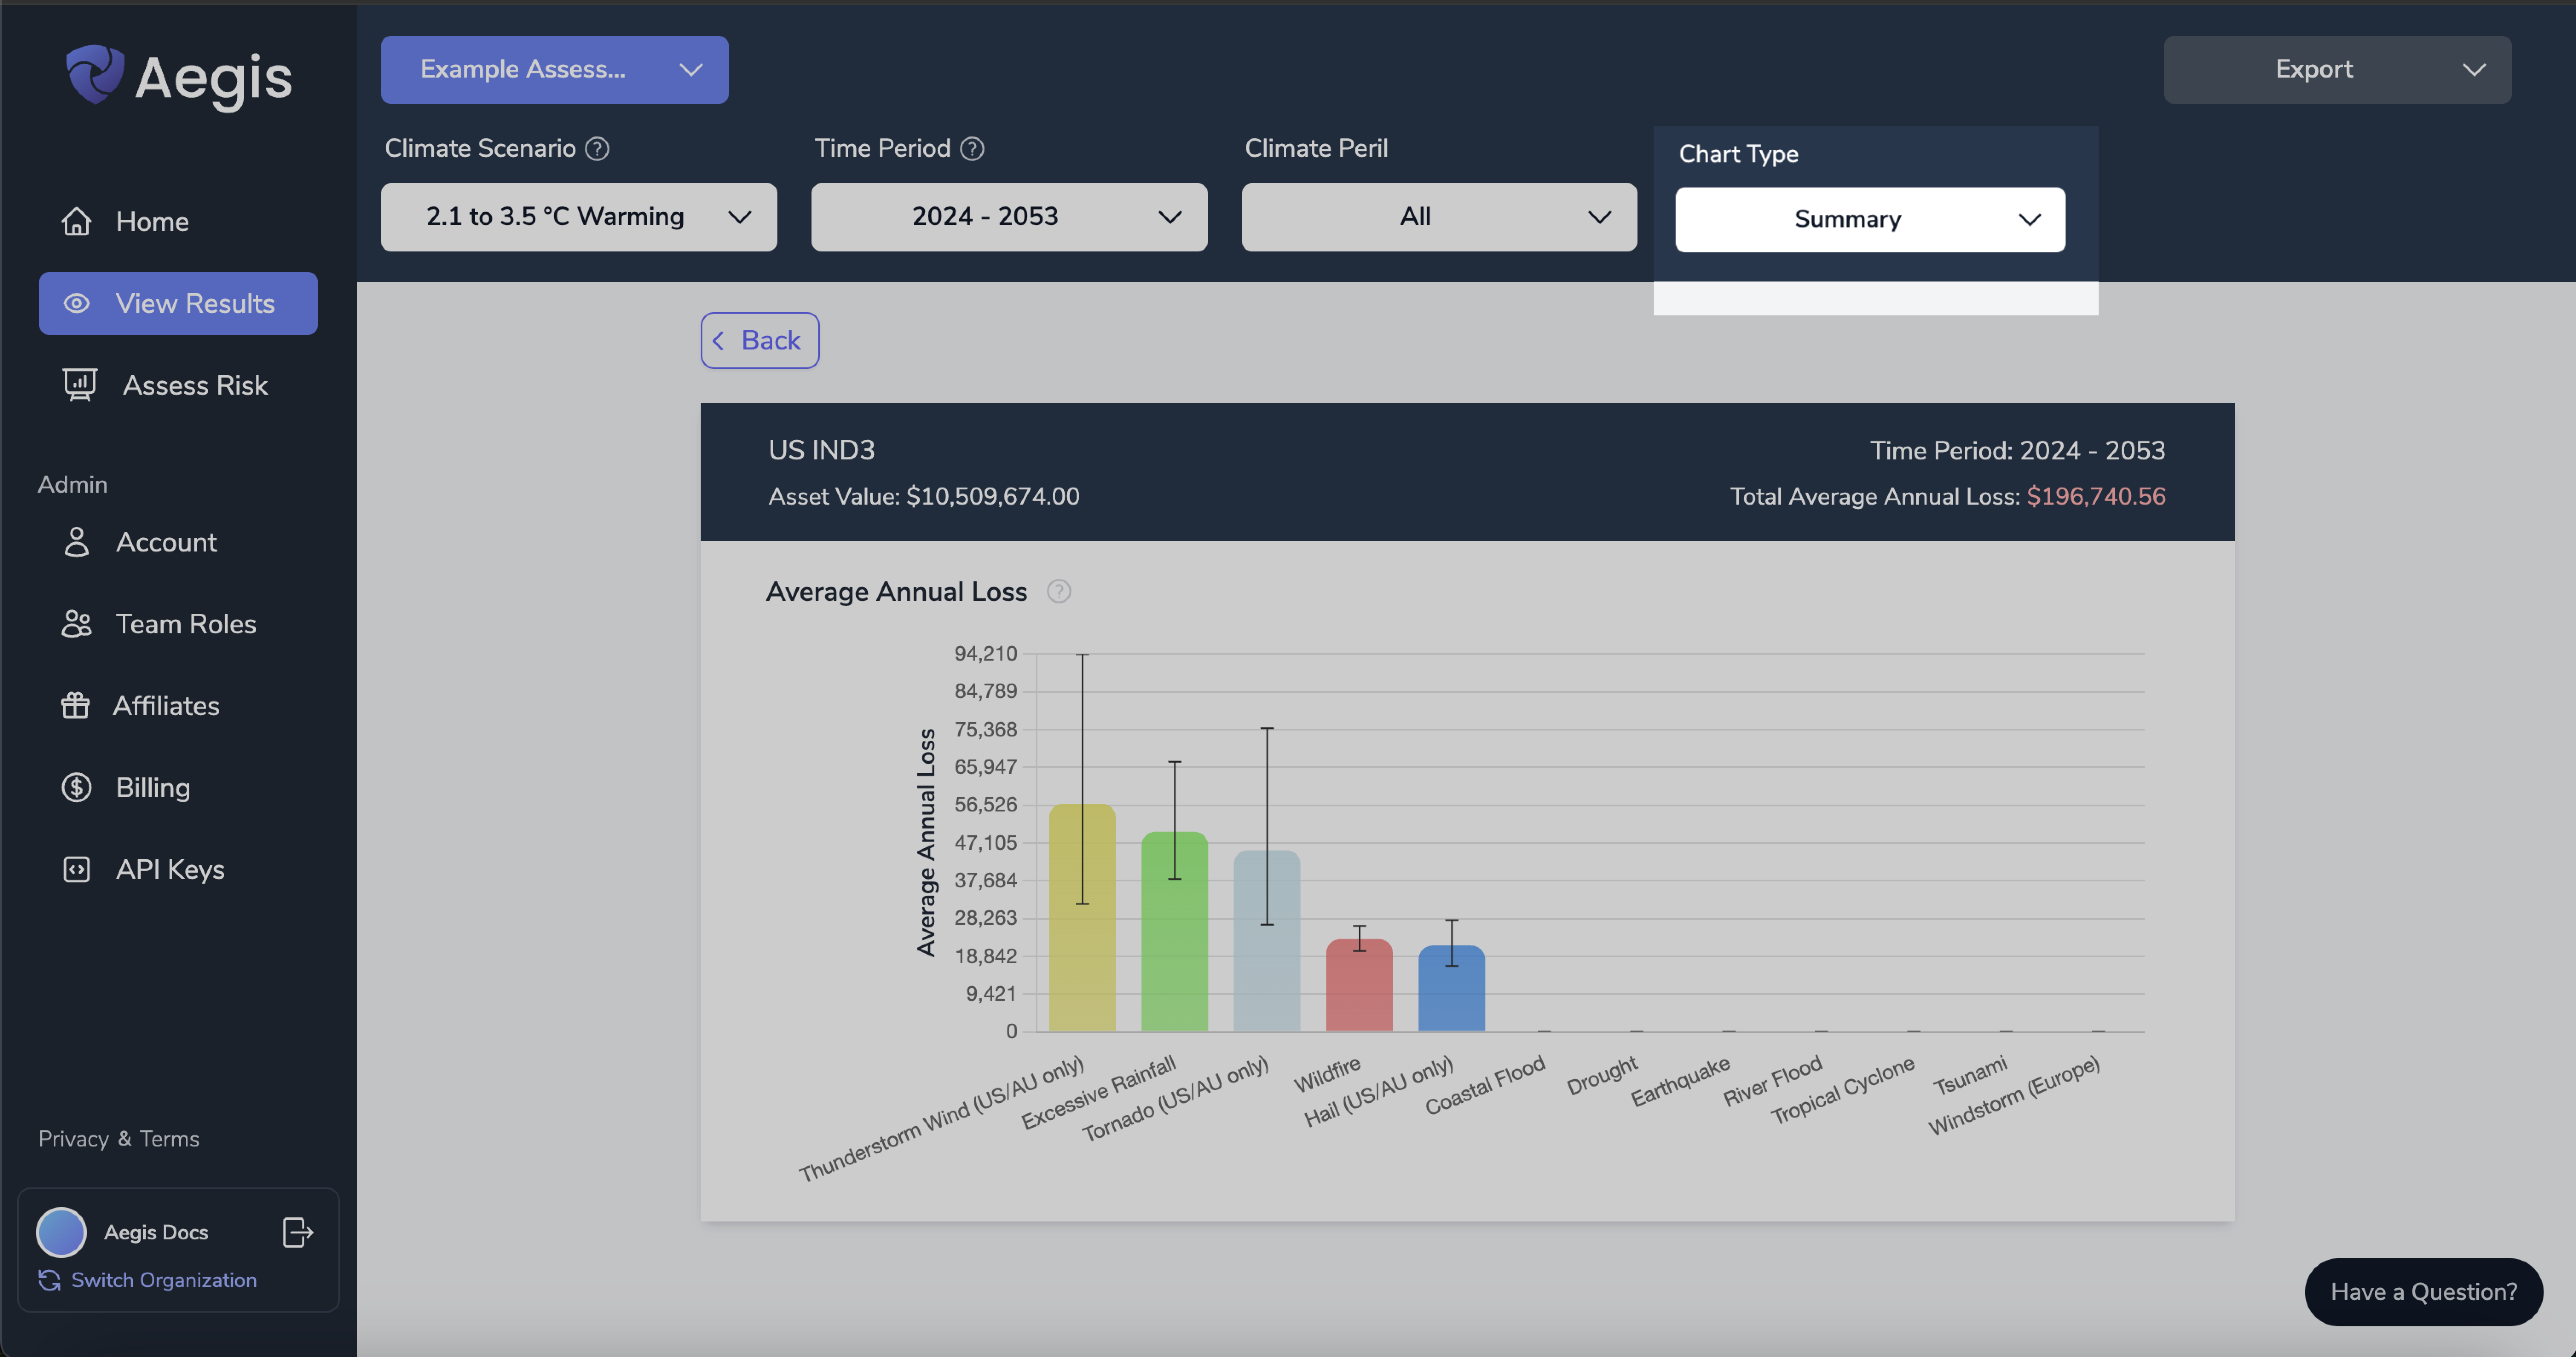Click the Tsunami axis label
The height and width of the screenshot is (1357, 2576).
tap(1970, 1076)
